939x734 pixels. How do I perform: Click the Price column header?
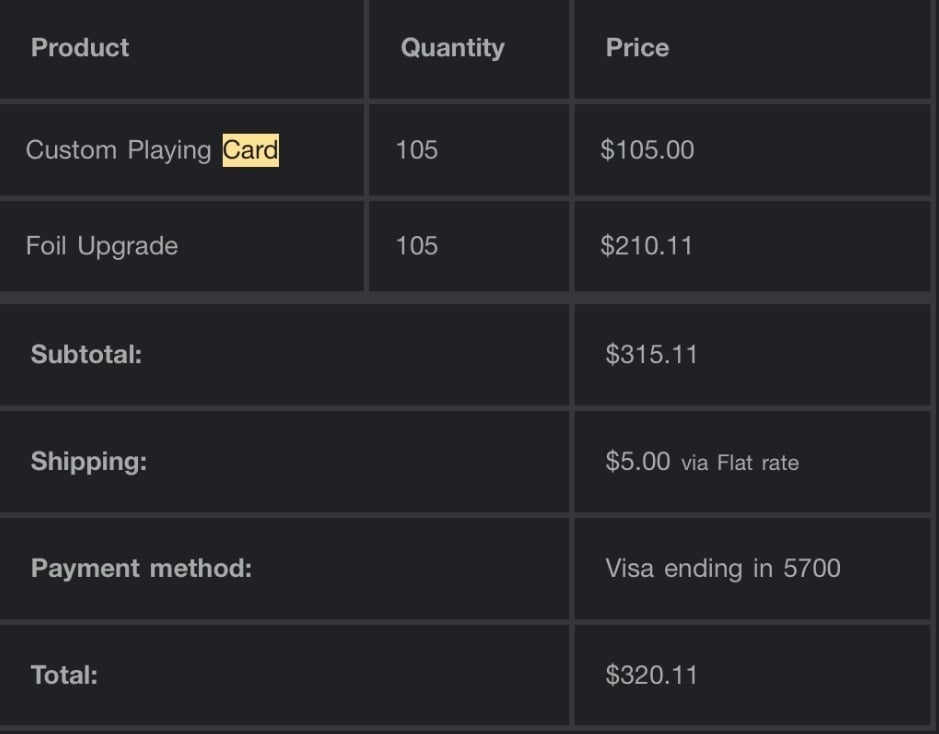[x=637, y=48]
